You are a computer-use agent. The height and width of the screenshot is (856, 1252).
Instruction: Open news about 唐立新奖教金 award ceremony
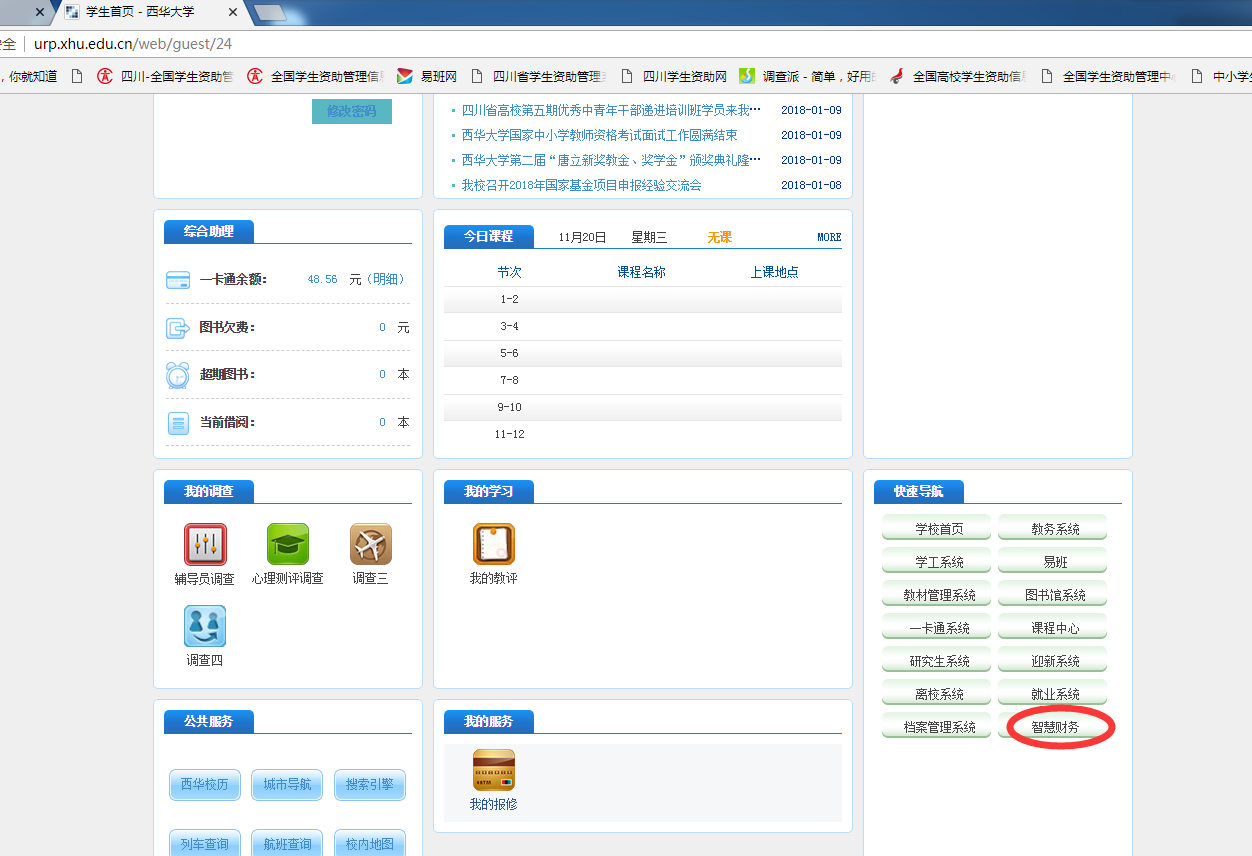point(610,160)
